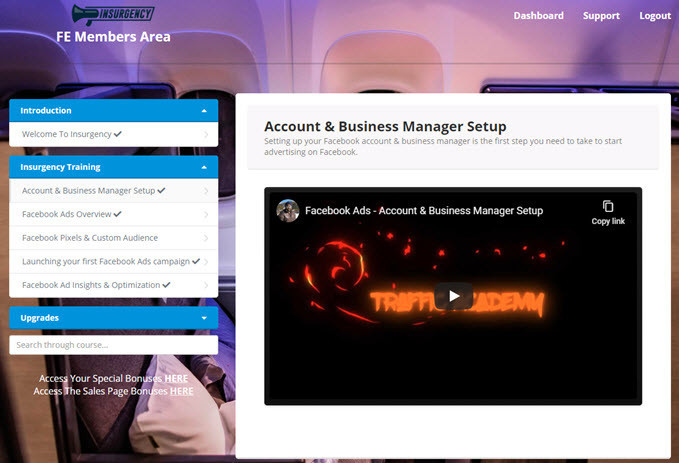This screenshot has width=679, height=463.
Task: Open Facebook Pixels & Custom Audience lesson
Action: 113,238
